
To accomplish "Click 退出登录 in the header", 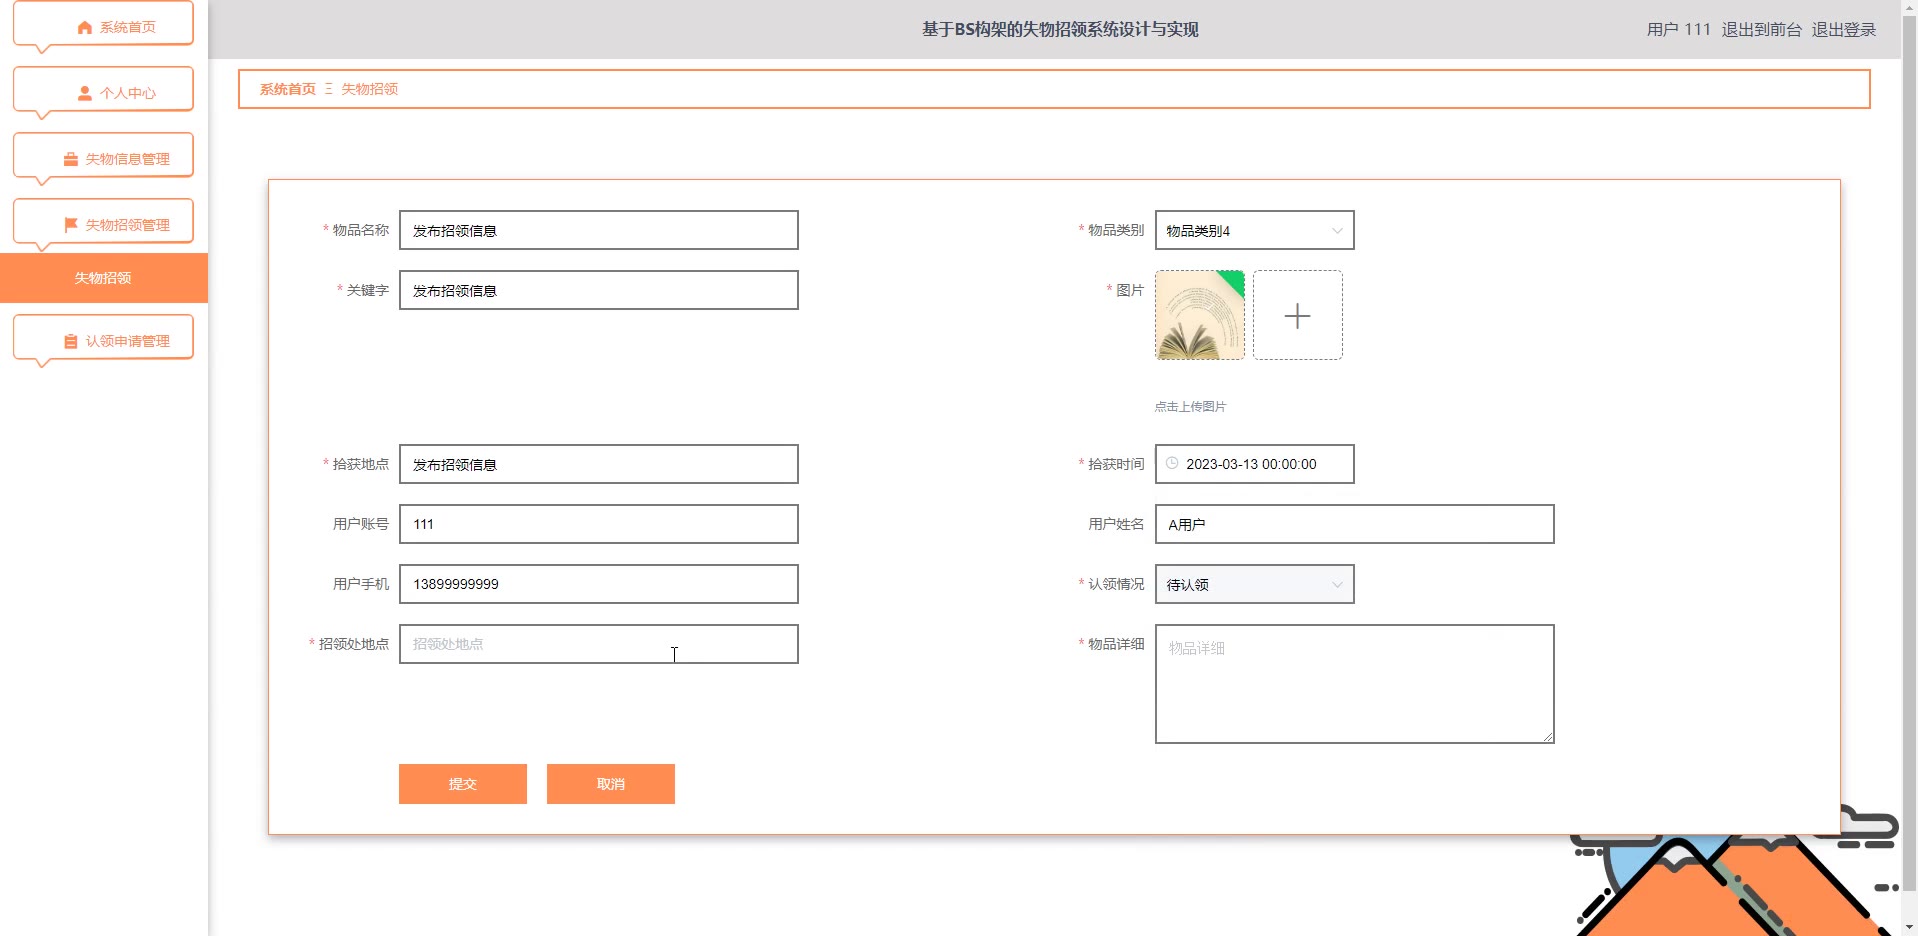I will (x=1844, y=30).
